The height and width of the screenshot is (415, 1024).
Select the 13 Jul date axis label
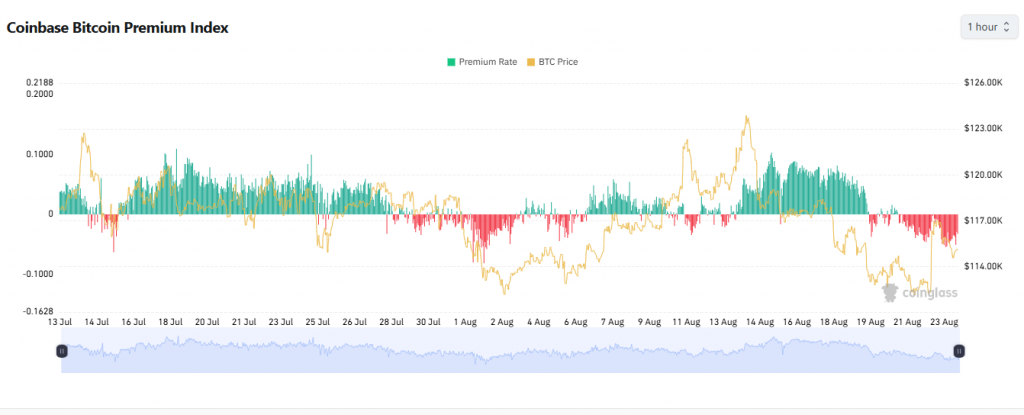[59, 322]
